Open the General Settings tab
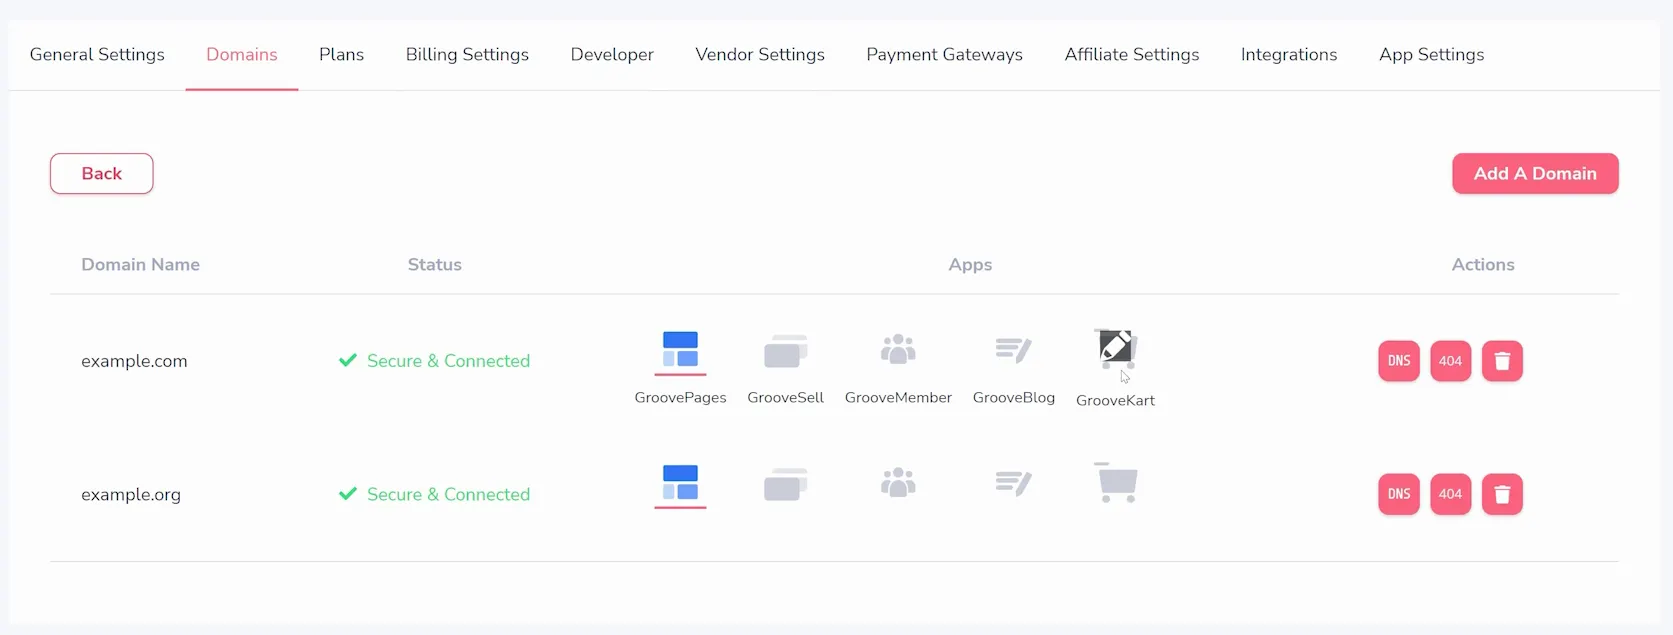This screenshot has width=1673, height=635. point(97,54)
